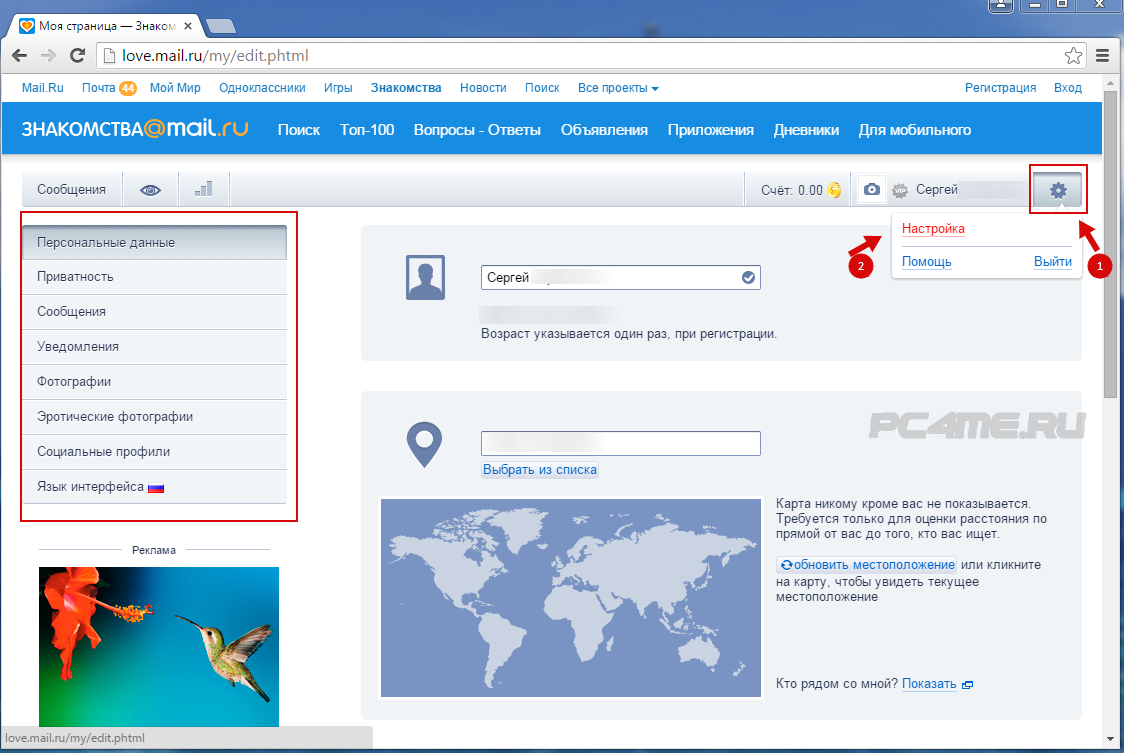
Task: Click the coin icon next to Счёт
Action: click(x=834, y=190)
